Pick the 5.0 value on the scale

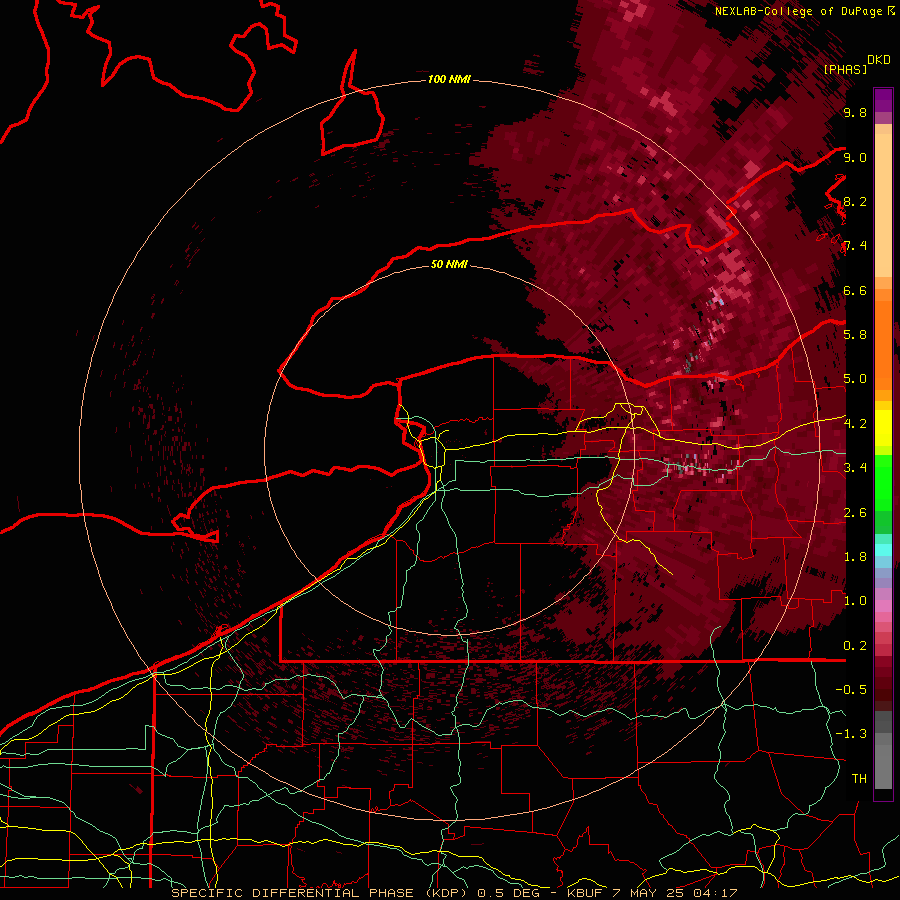point(855,379)
